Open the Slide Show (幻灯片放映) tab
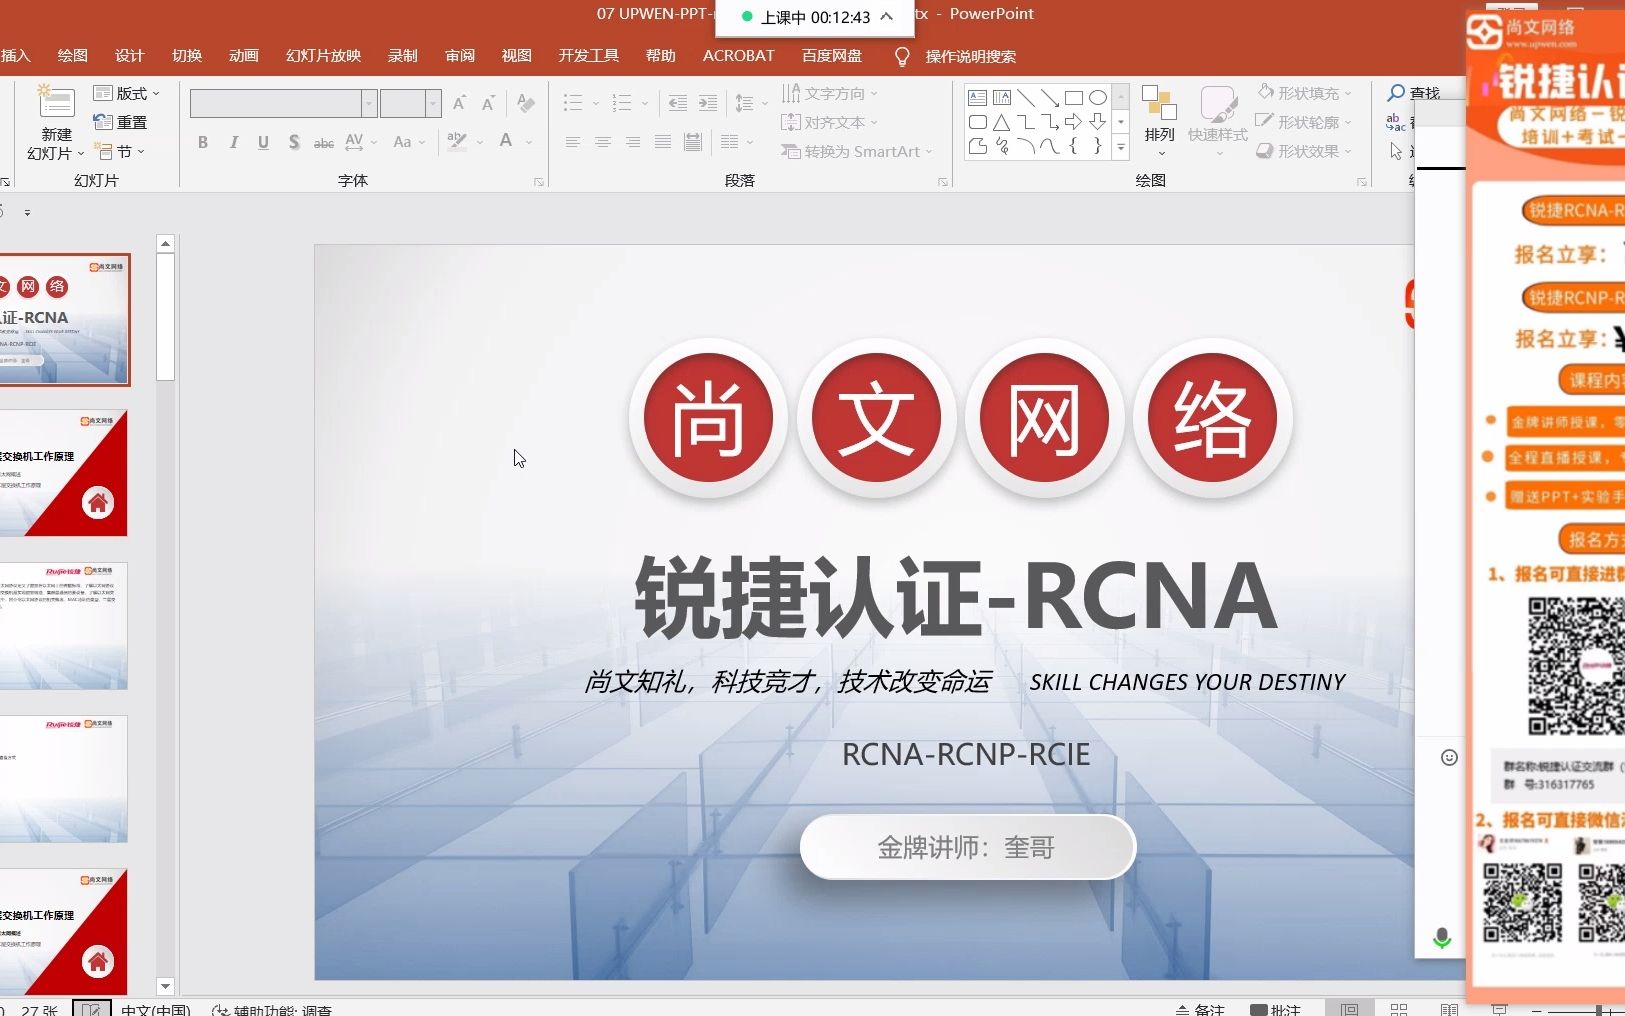1625x1016 pixels. click(x=323, y=56)
